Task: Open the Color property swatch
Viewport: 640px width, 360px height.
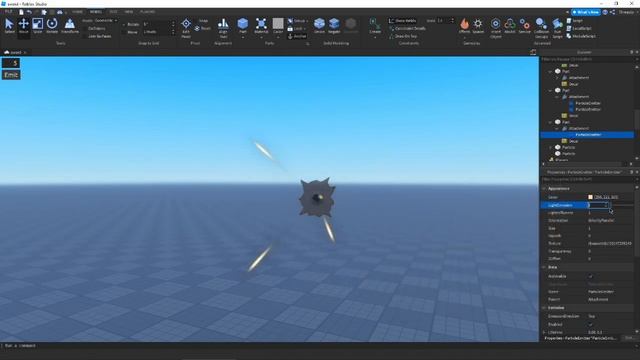Action: click(x=590, y=197)
